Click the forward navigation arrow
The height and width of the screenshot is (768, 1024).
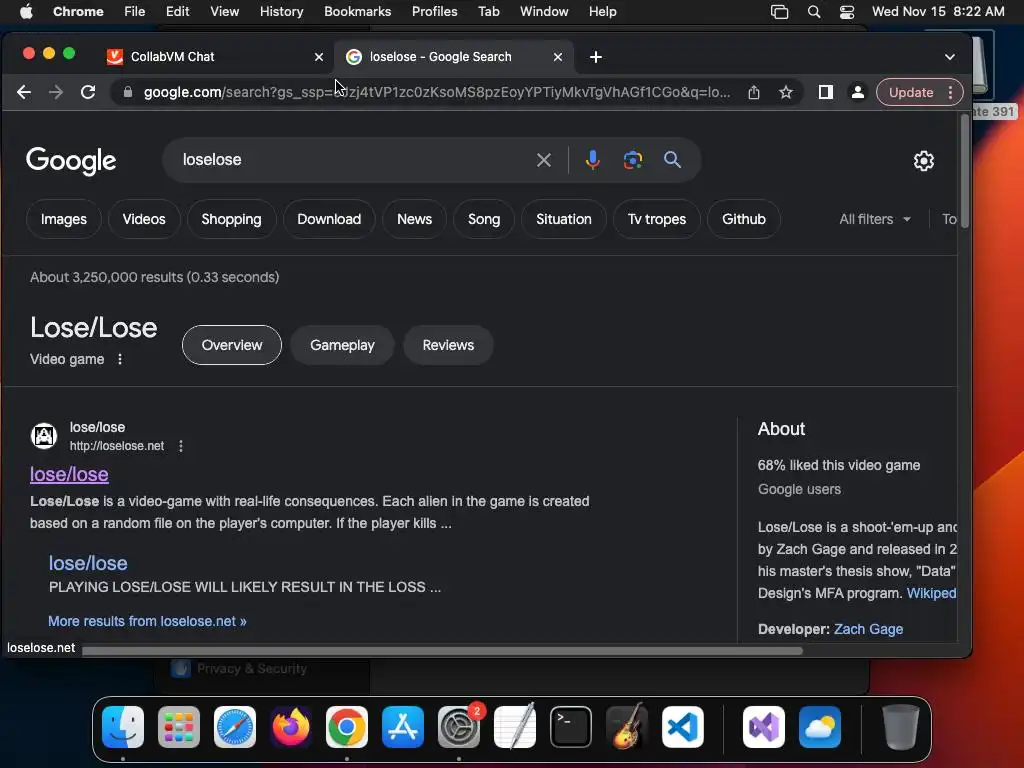(56, 92)
